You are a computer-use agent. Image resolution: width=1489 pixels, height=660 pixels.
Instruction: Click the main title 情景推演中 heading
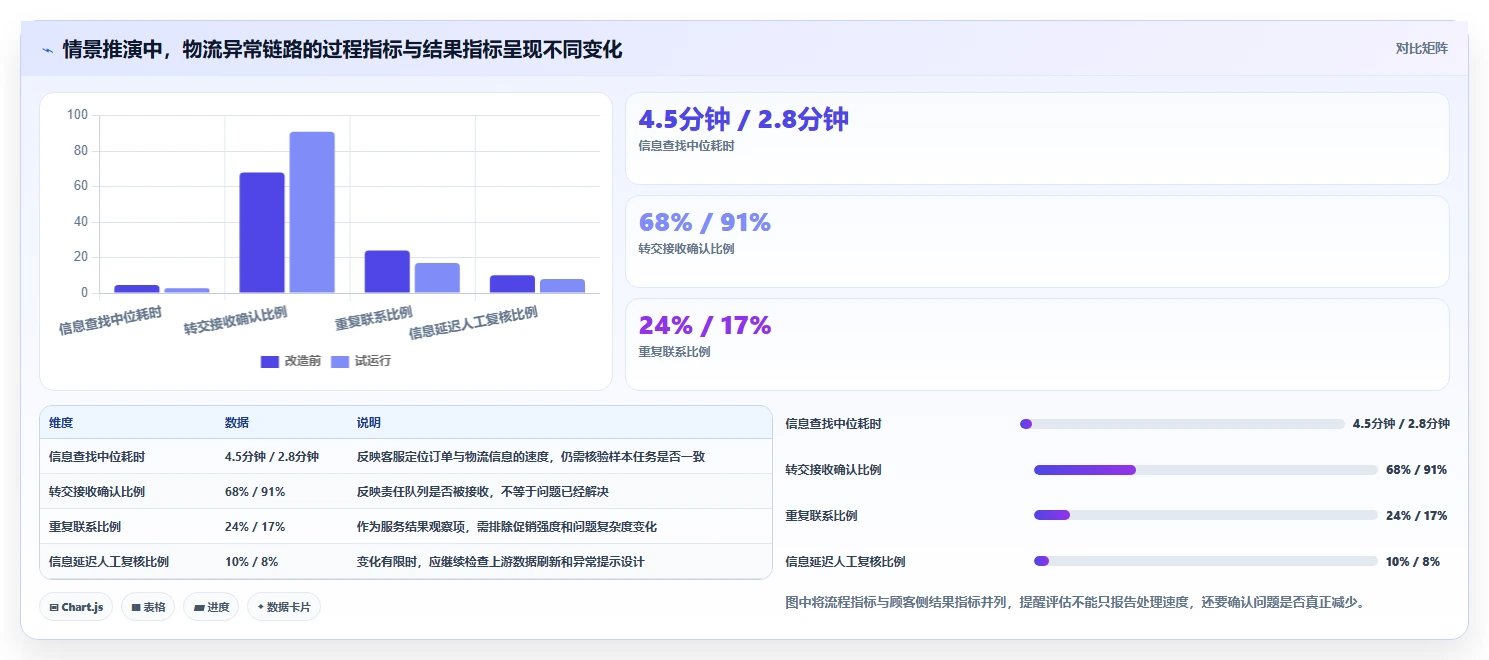click(x=342, y=49)
